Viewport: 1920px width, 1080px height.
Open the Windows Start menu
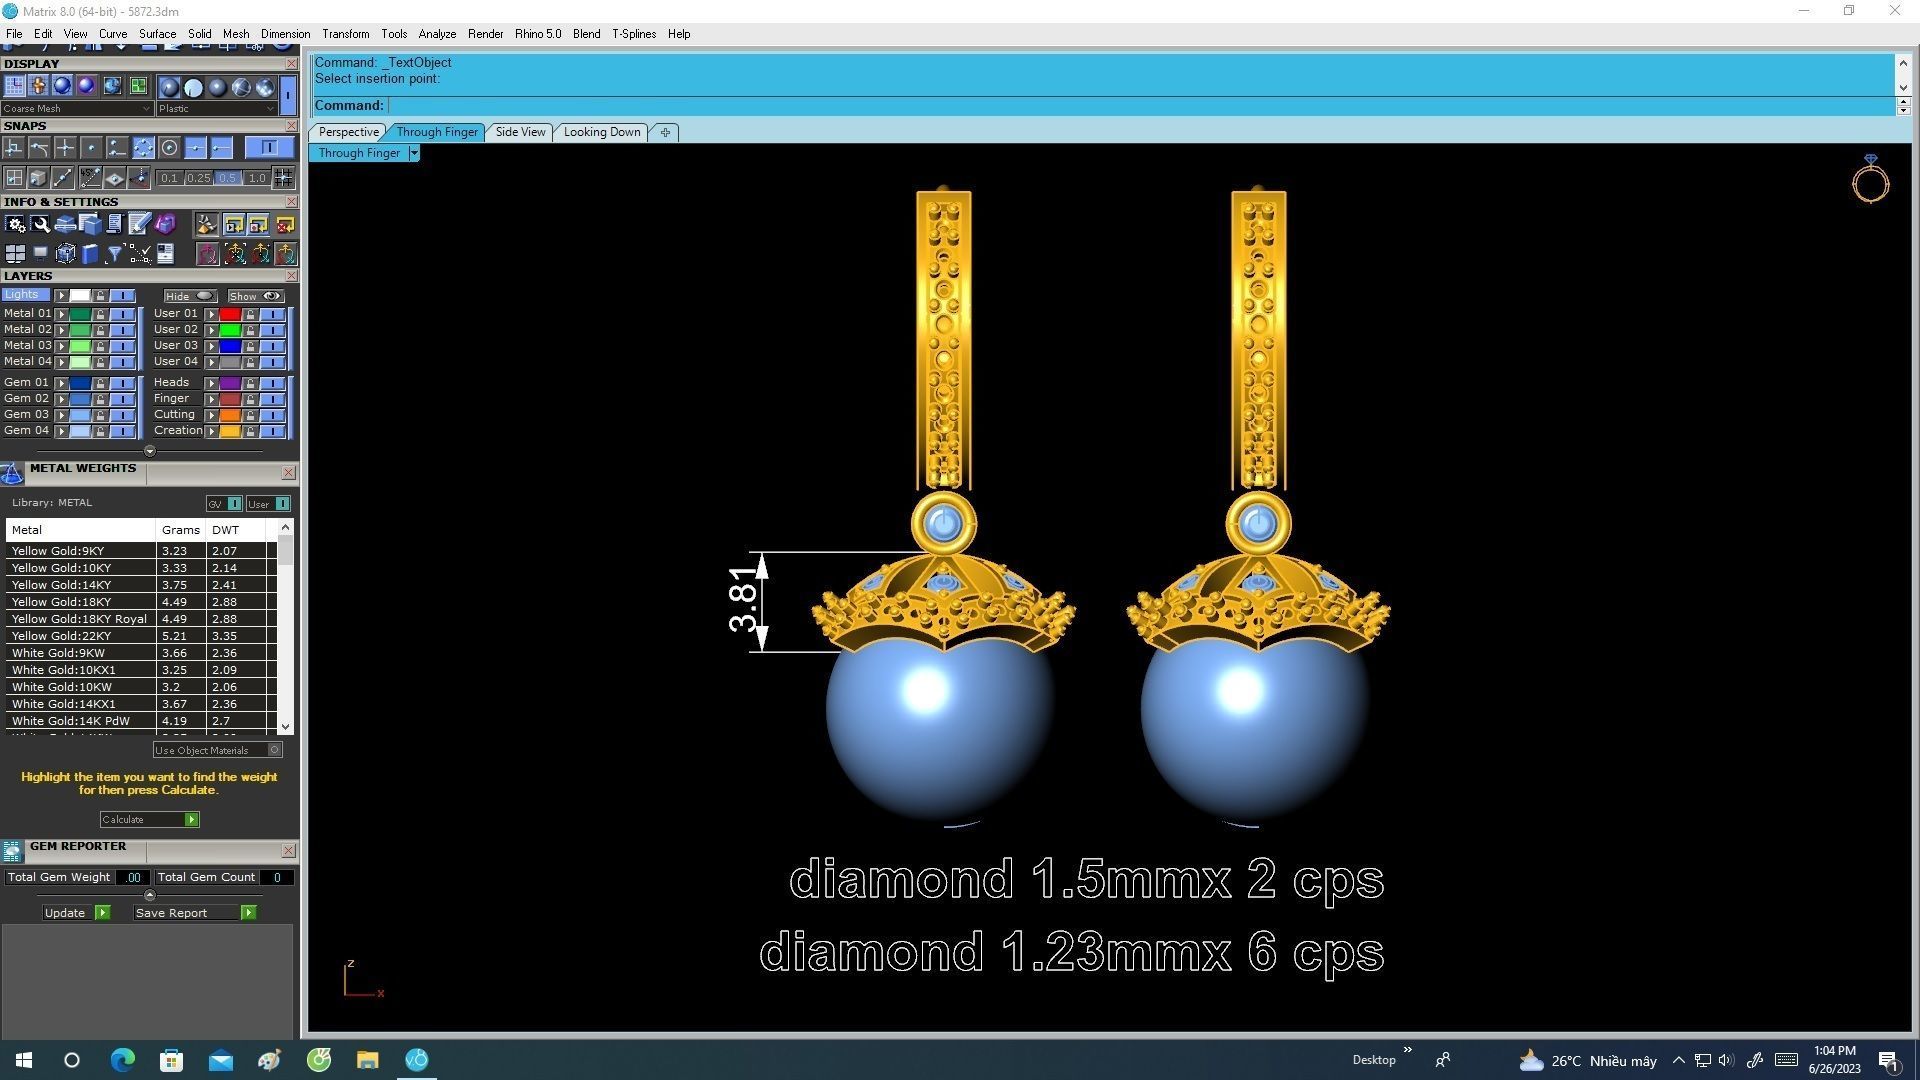[24, 1060]
